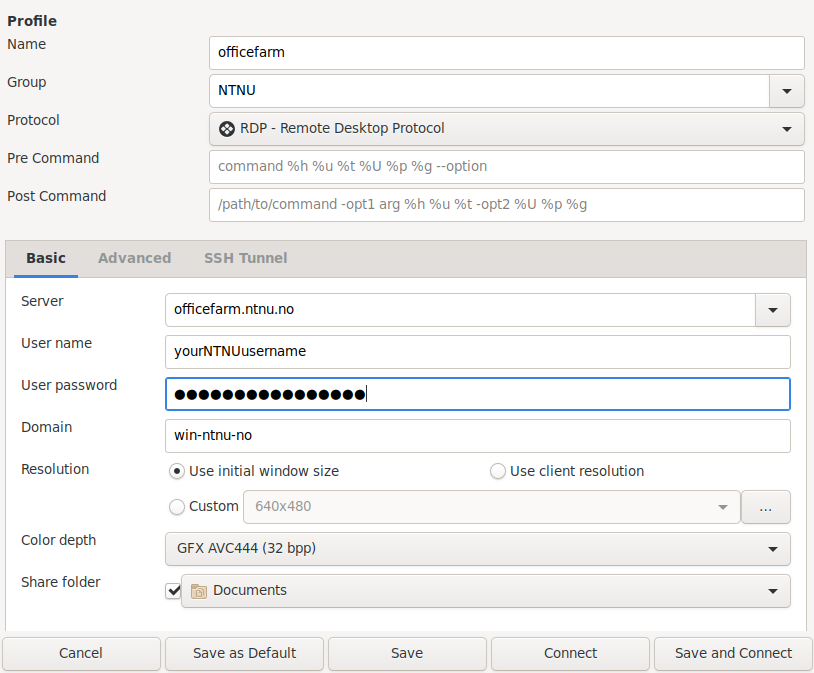Switch to the Advanced tab
Image resolution: width=814 pixels, height=673 pixels.
pyautogui.click(x=134, y=258)
